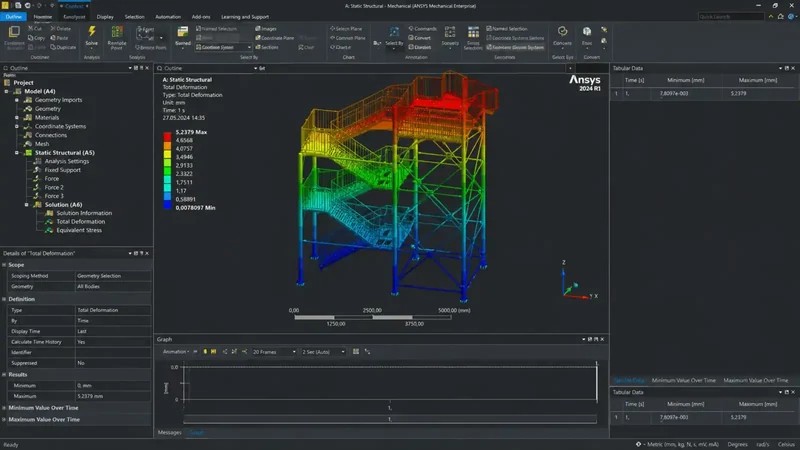Click the Delete icon in the ribbon
This screenshot has height=450, width=800.
tap(54, 29)
